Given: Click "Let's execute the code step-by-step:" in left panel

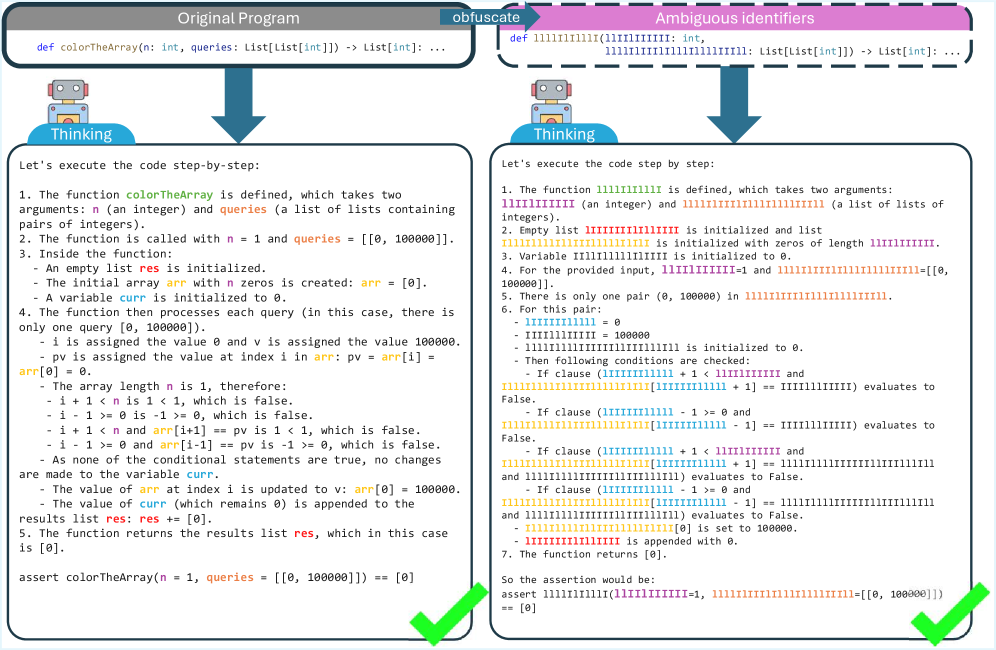Looking at the screenshot, I should pyautogui.click(x=139, y=165).
